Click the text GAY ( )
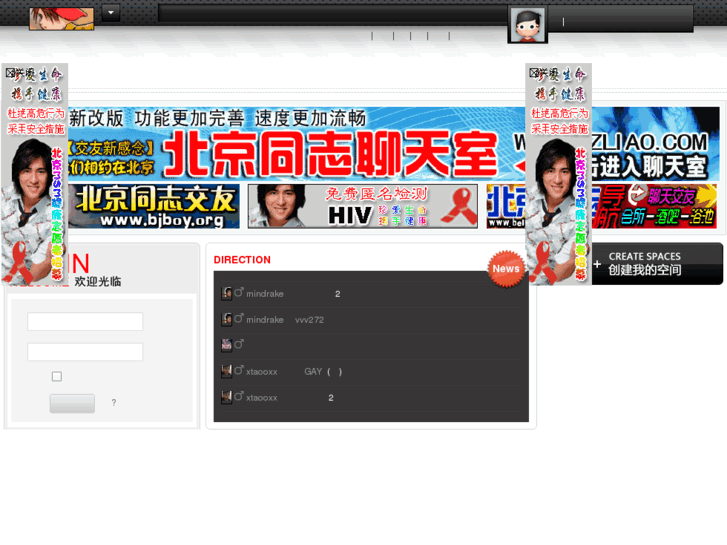The height and width of the screenshot is (545, 727). (323, 372)
